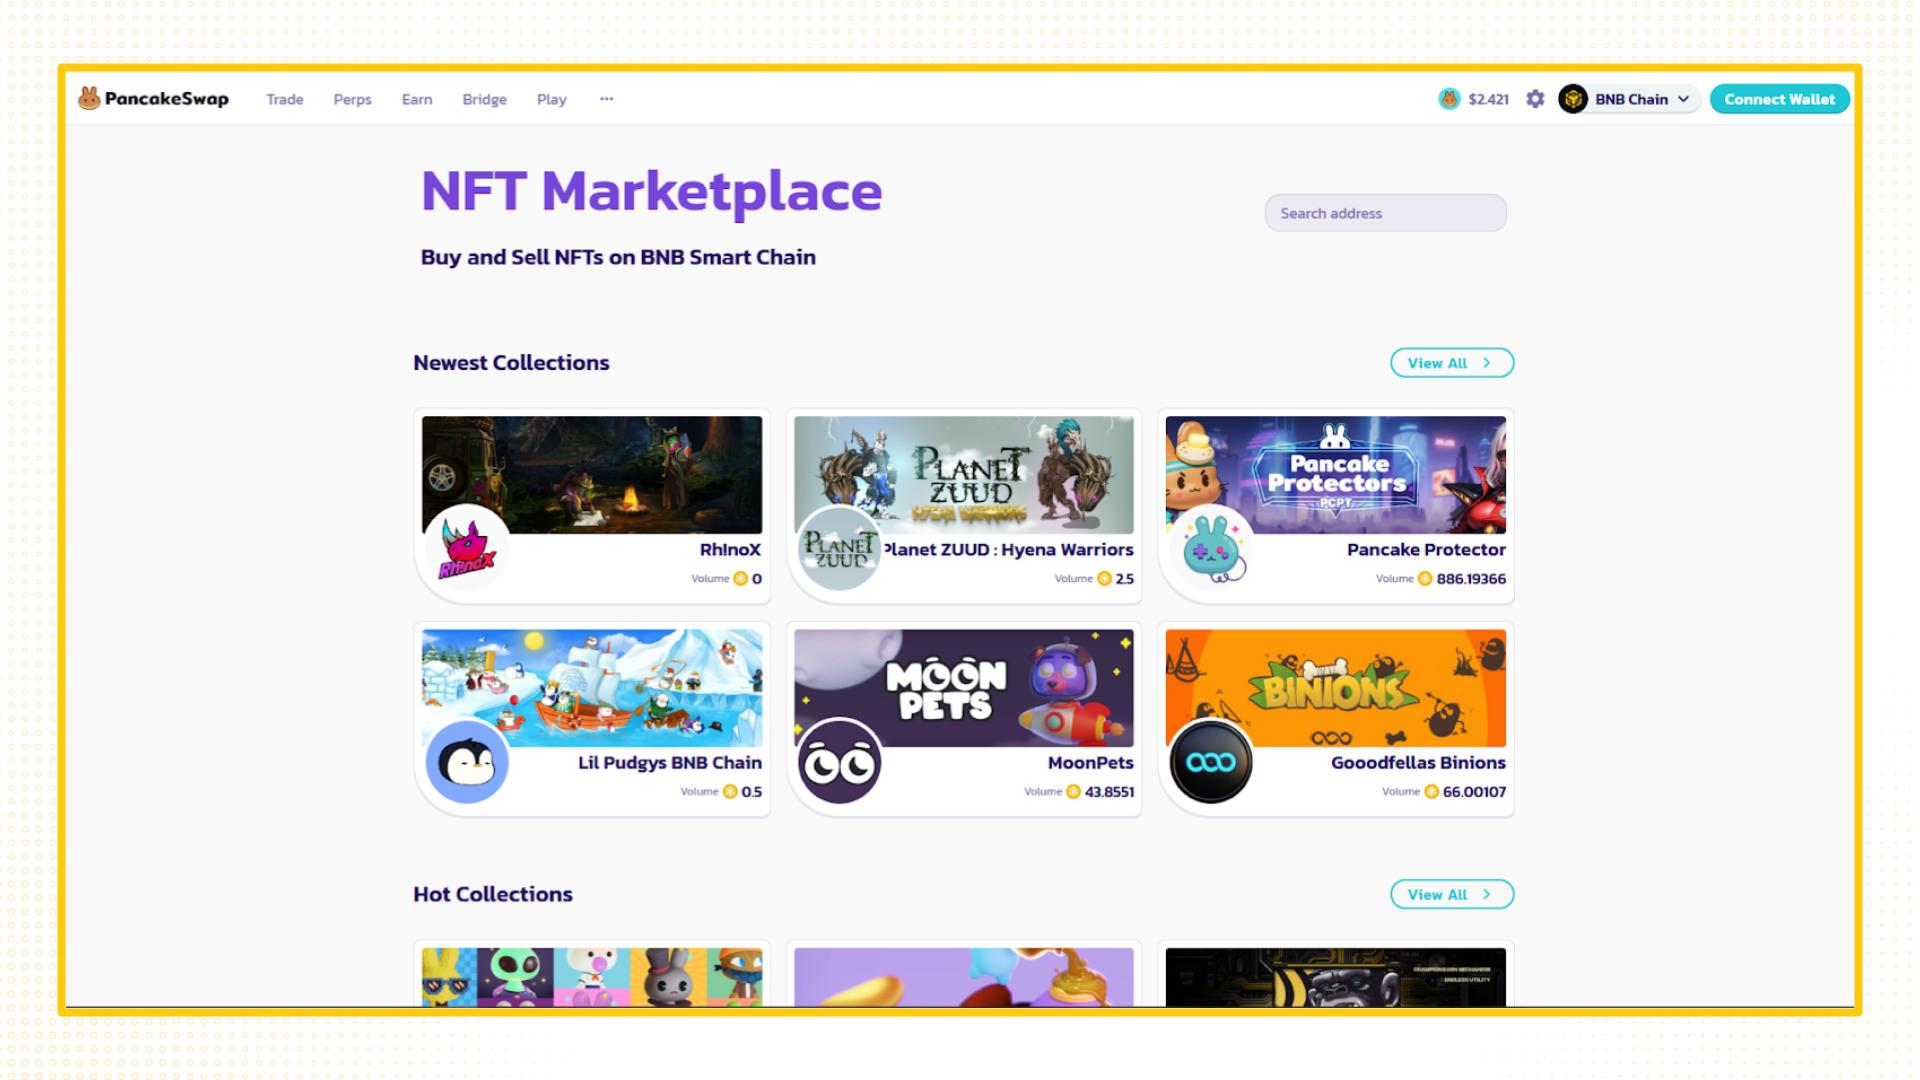Open the Pancake Protectors banner image

pyautogui.click(x=1335, y=474)
